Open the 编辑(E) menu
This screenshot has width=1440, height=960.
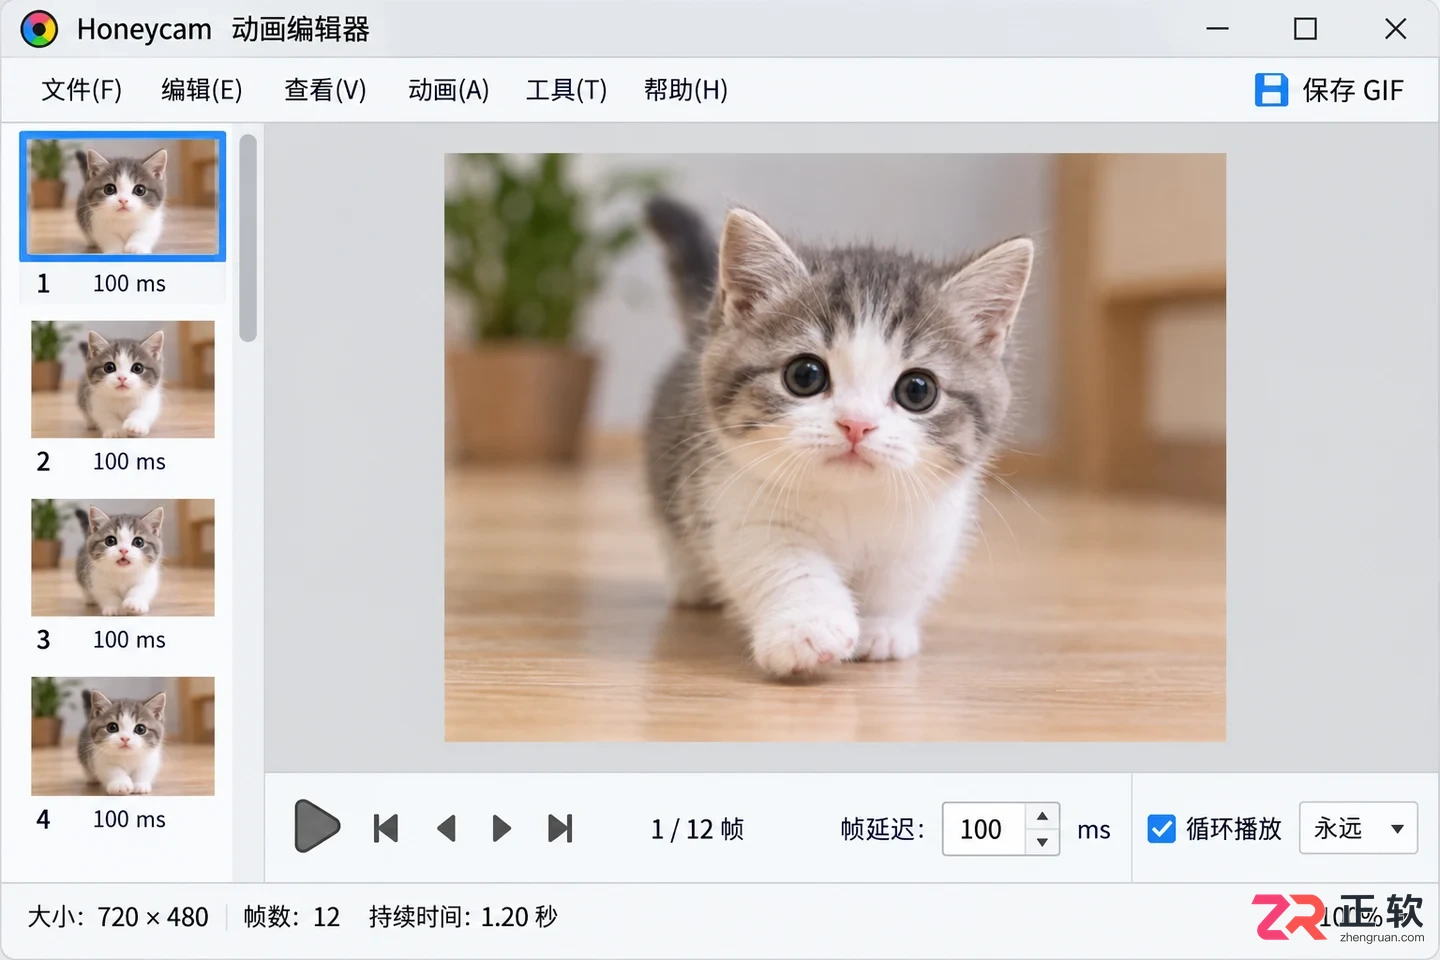[202, 90]
